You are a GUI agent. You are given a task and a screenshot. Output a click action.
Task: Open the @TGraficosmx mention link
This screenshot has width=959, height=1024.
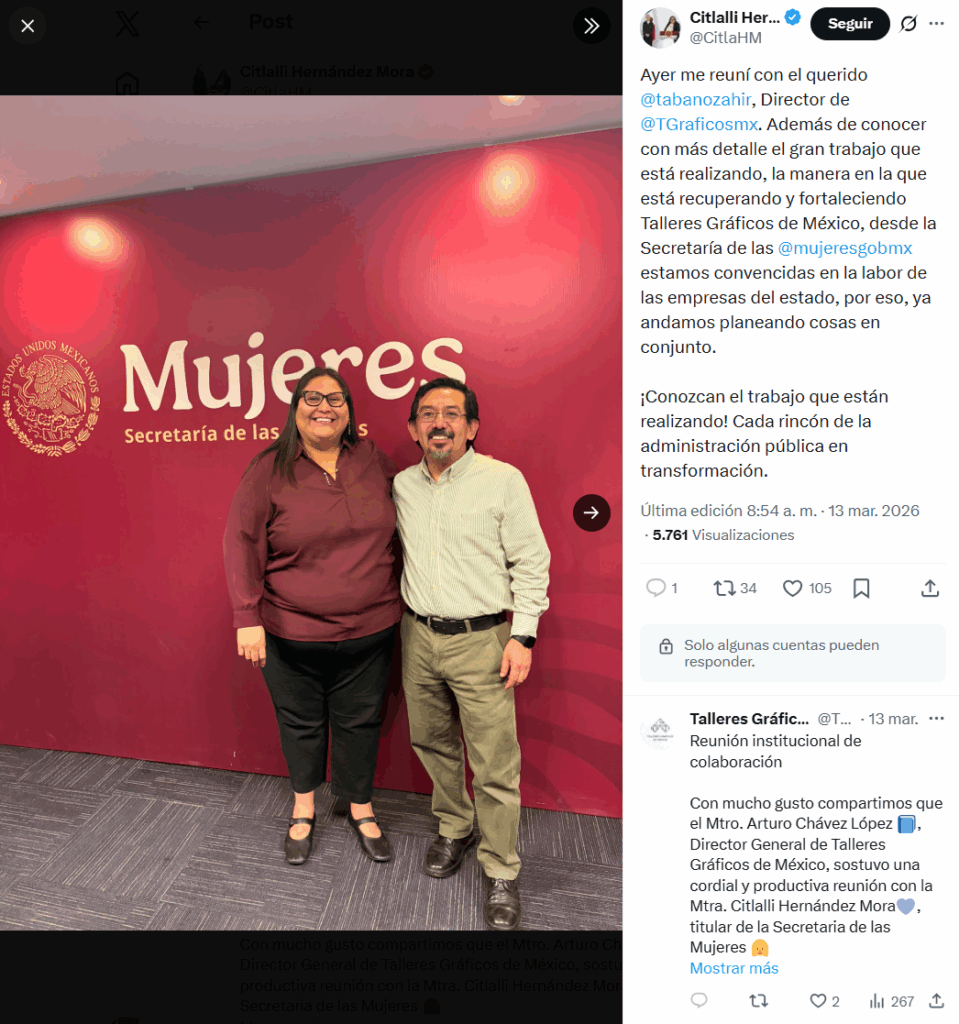click(x=699, y=124)
